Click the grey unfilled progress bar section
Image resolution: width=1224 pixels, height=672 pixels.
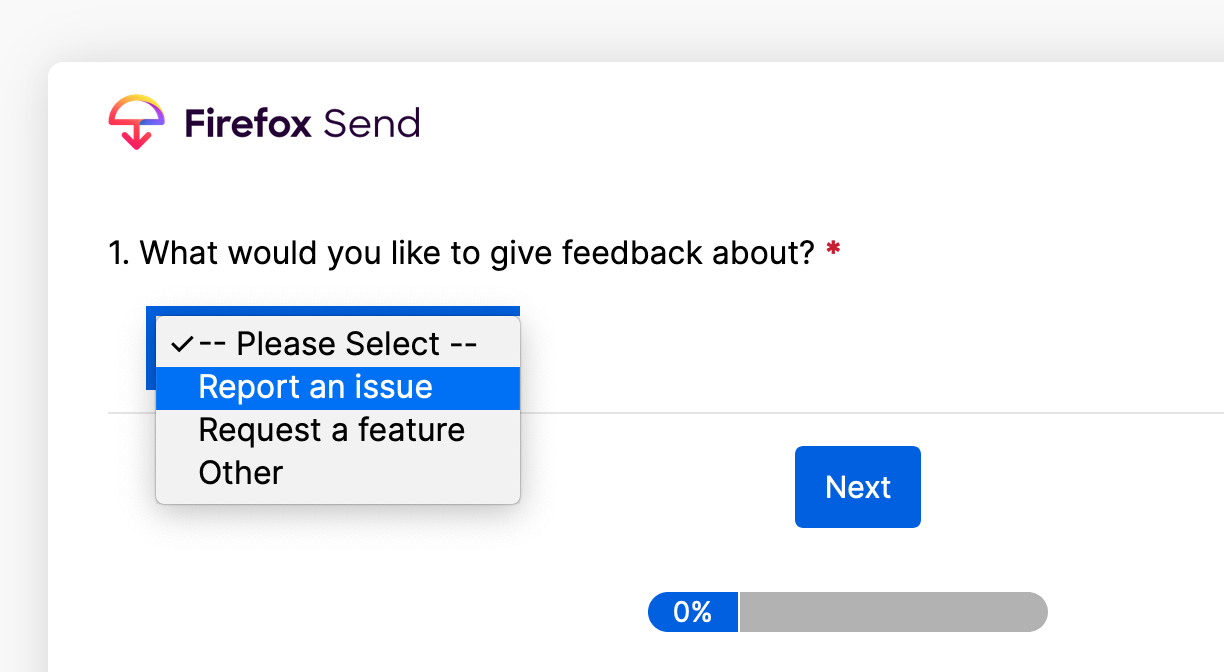(894, 612)
